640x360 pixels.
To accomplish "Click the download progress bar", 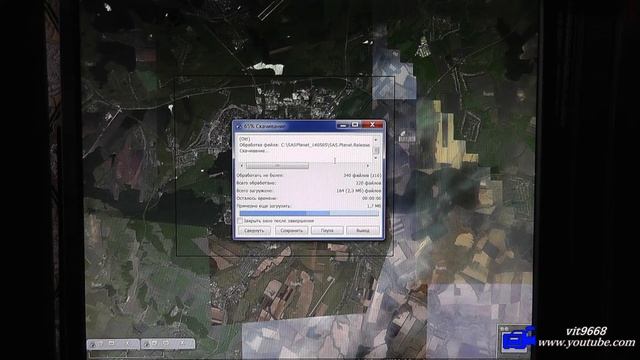I will pos(309,213).
